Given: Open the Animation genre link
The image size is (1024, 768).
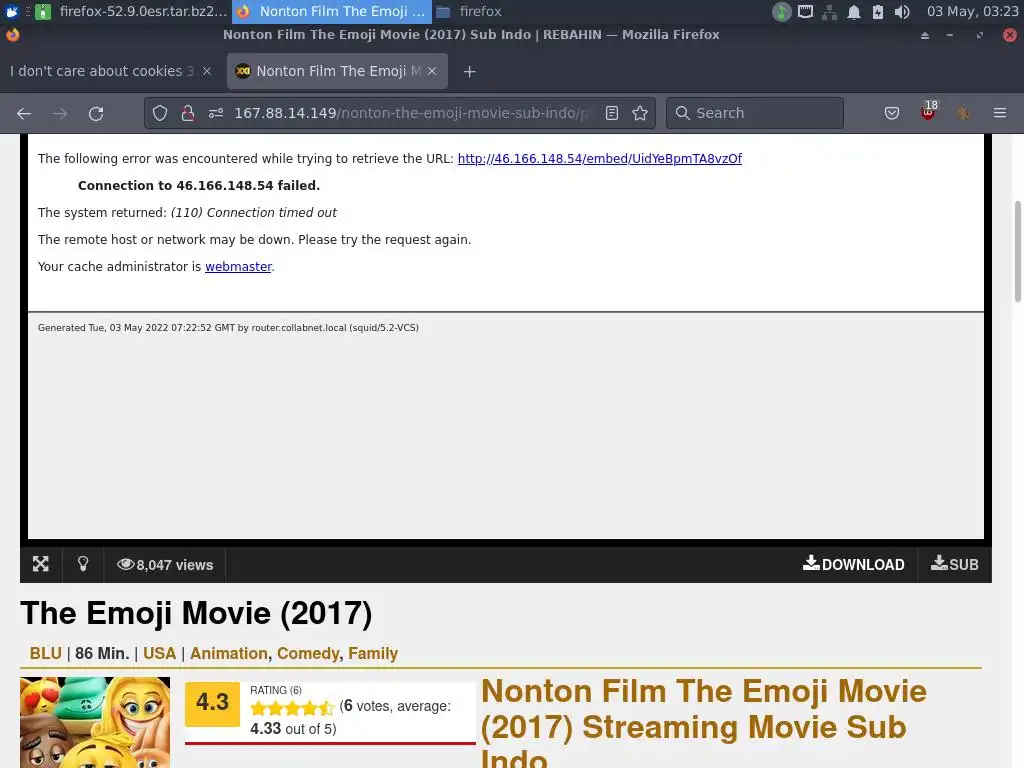Looking at the screenshot, I should point(229,654).
